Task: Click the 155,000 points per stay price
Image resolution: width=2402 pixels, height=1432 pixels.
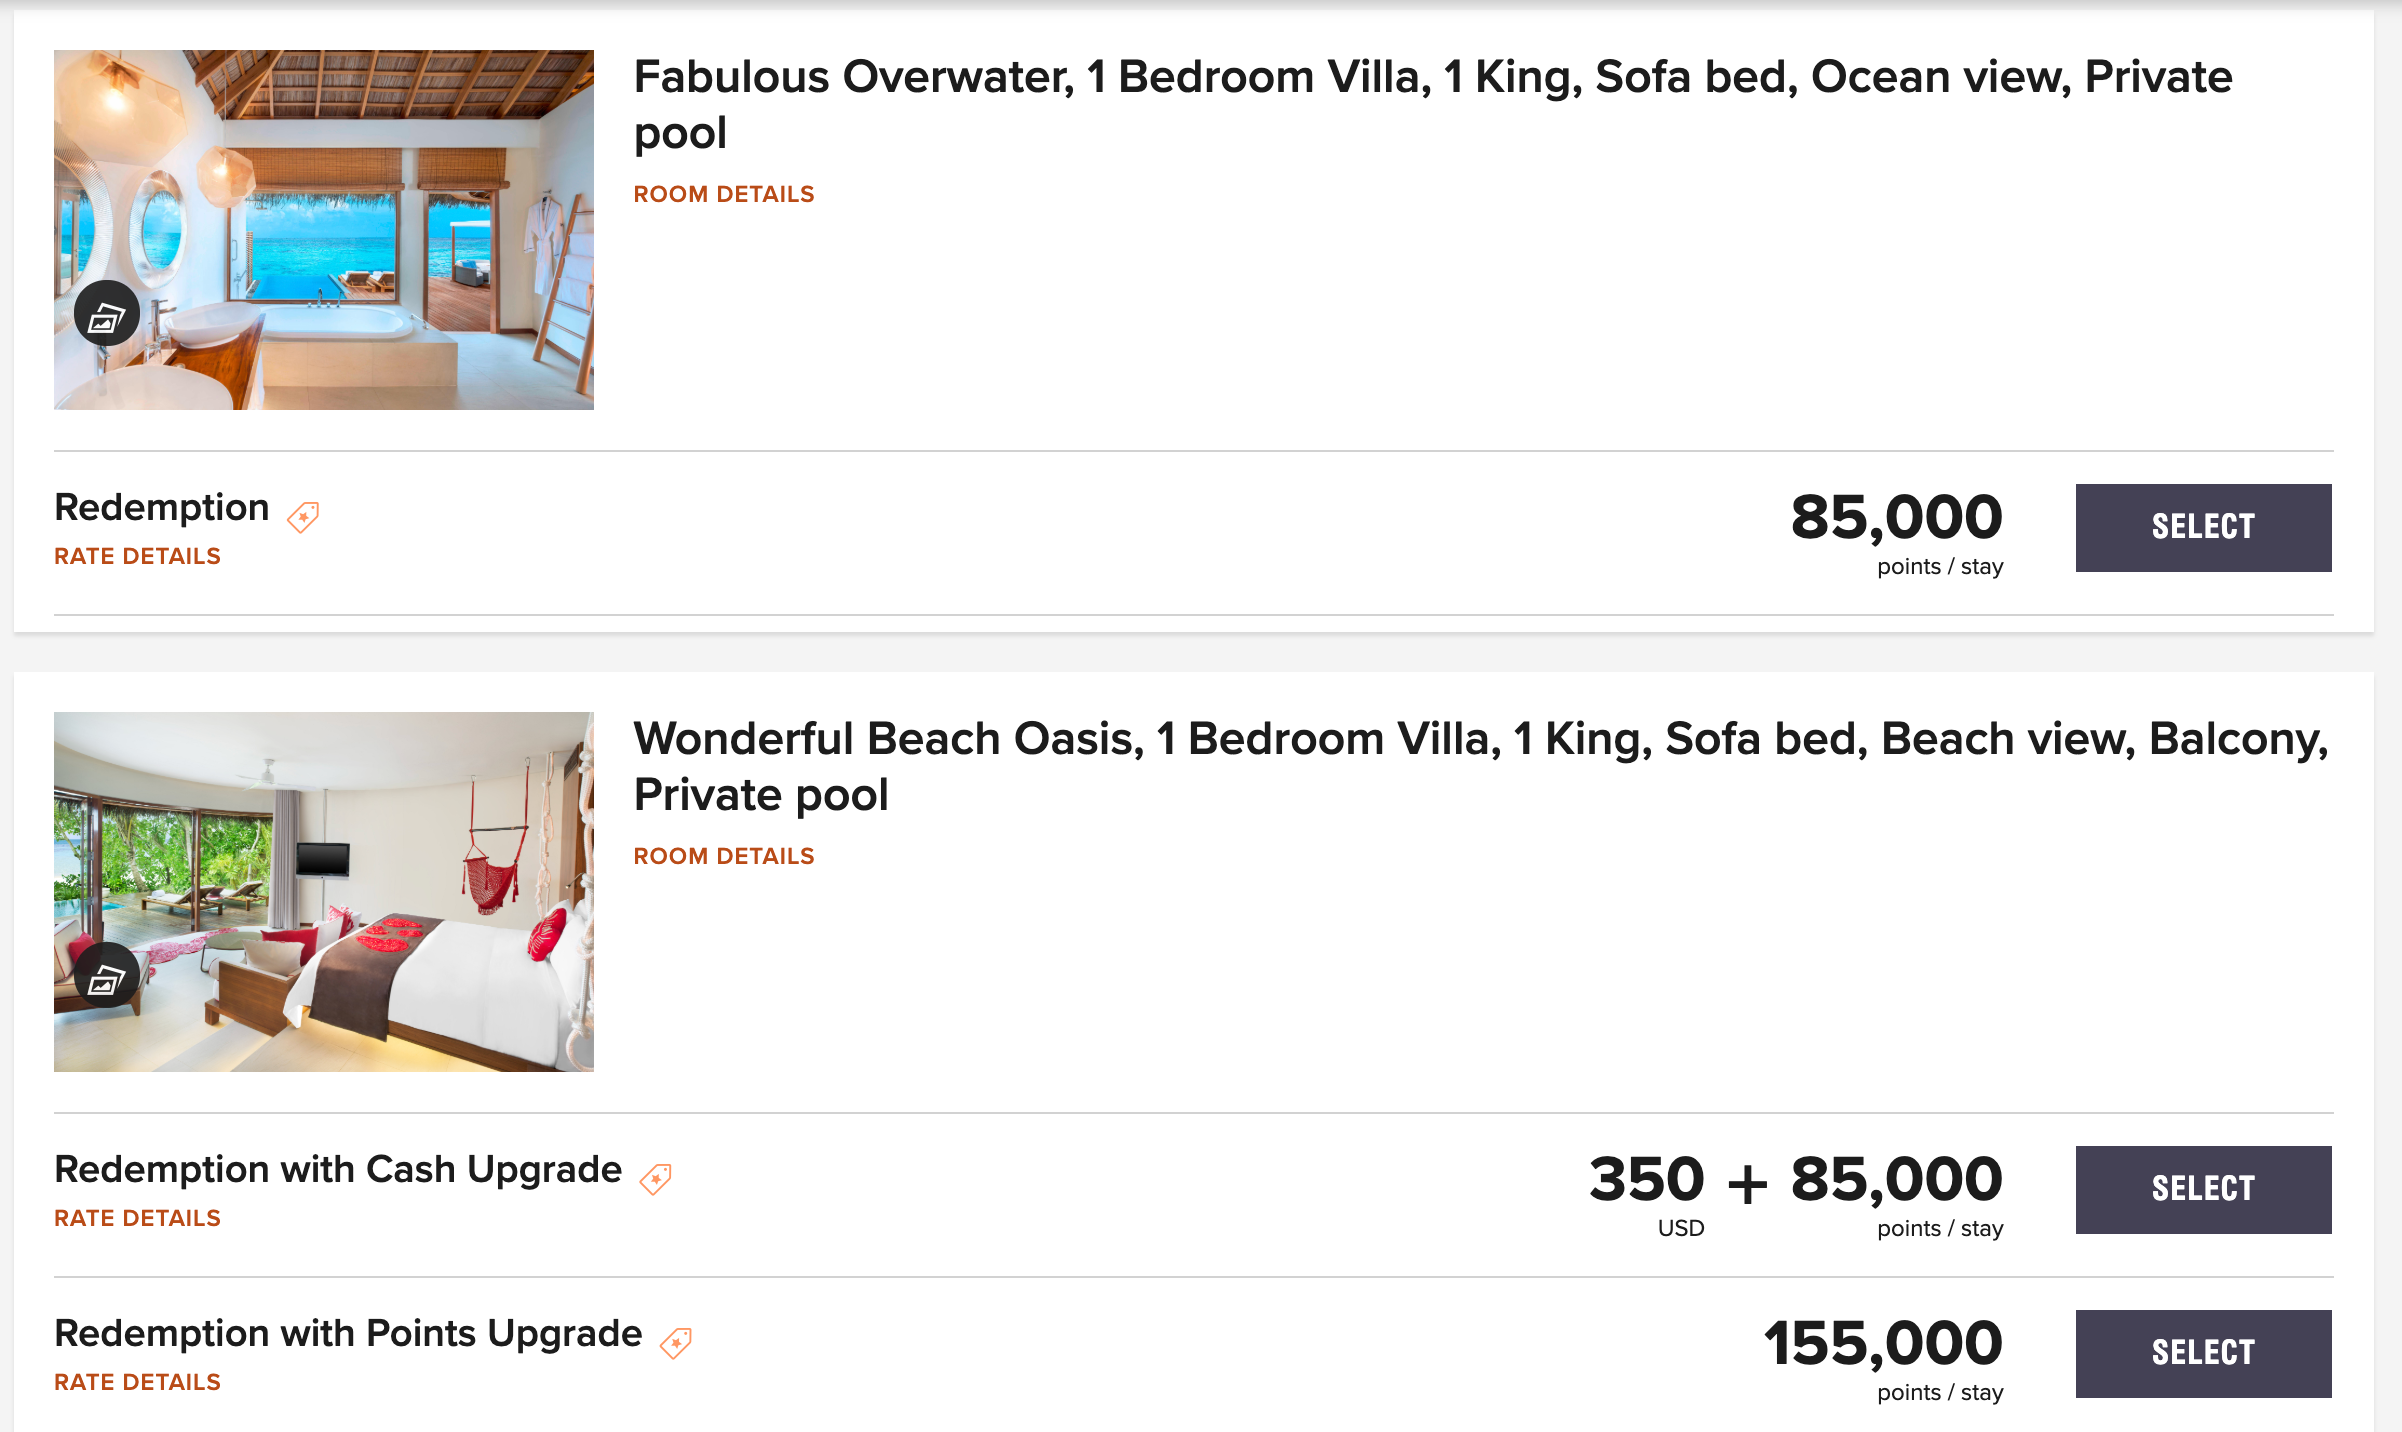Action: tap(1882, 1344)
